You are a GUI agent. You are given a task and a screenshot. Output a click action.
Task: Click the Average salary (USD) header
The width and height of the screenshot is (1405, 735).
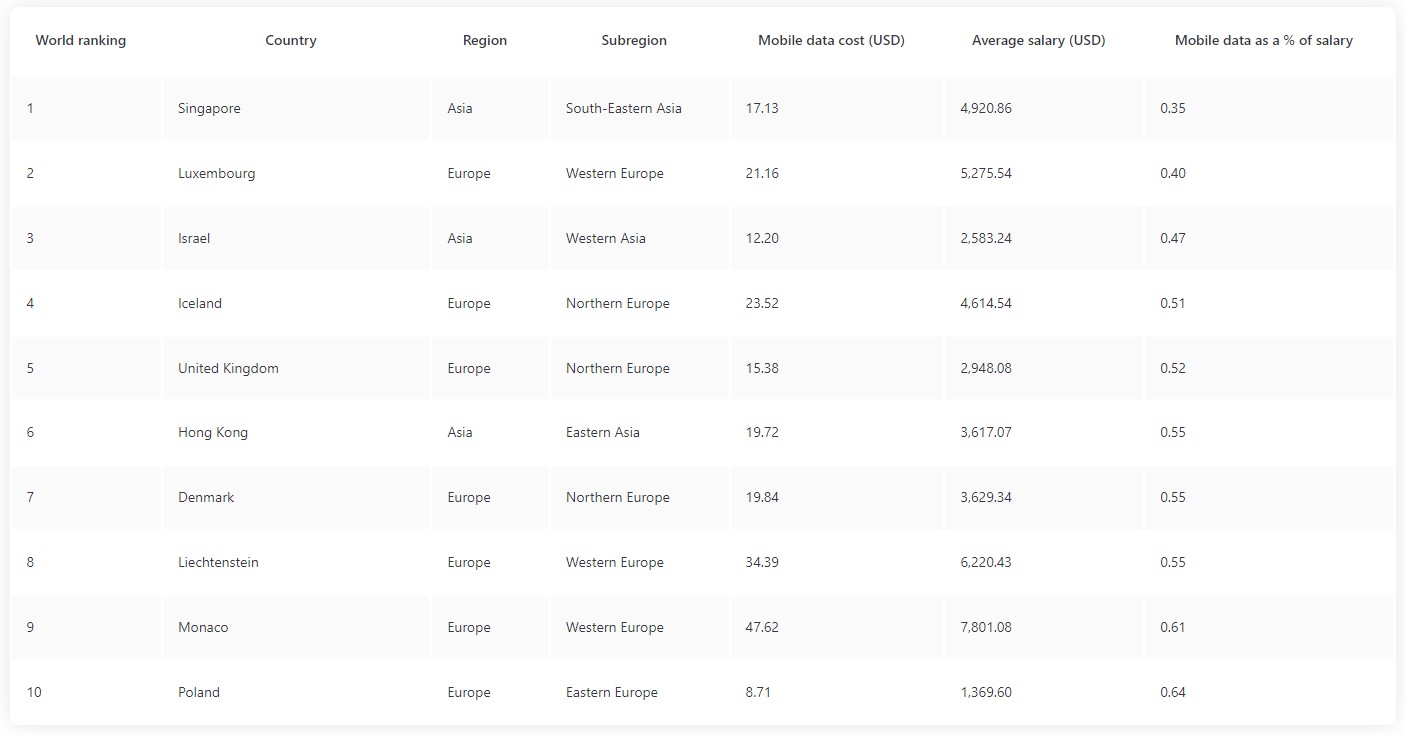pyautogui.click(x=1039, y=41)
